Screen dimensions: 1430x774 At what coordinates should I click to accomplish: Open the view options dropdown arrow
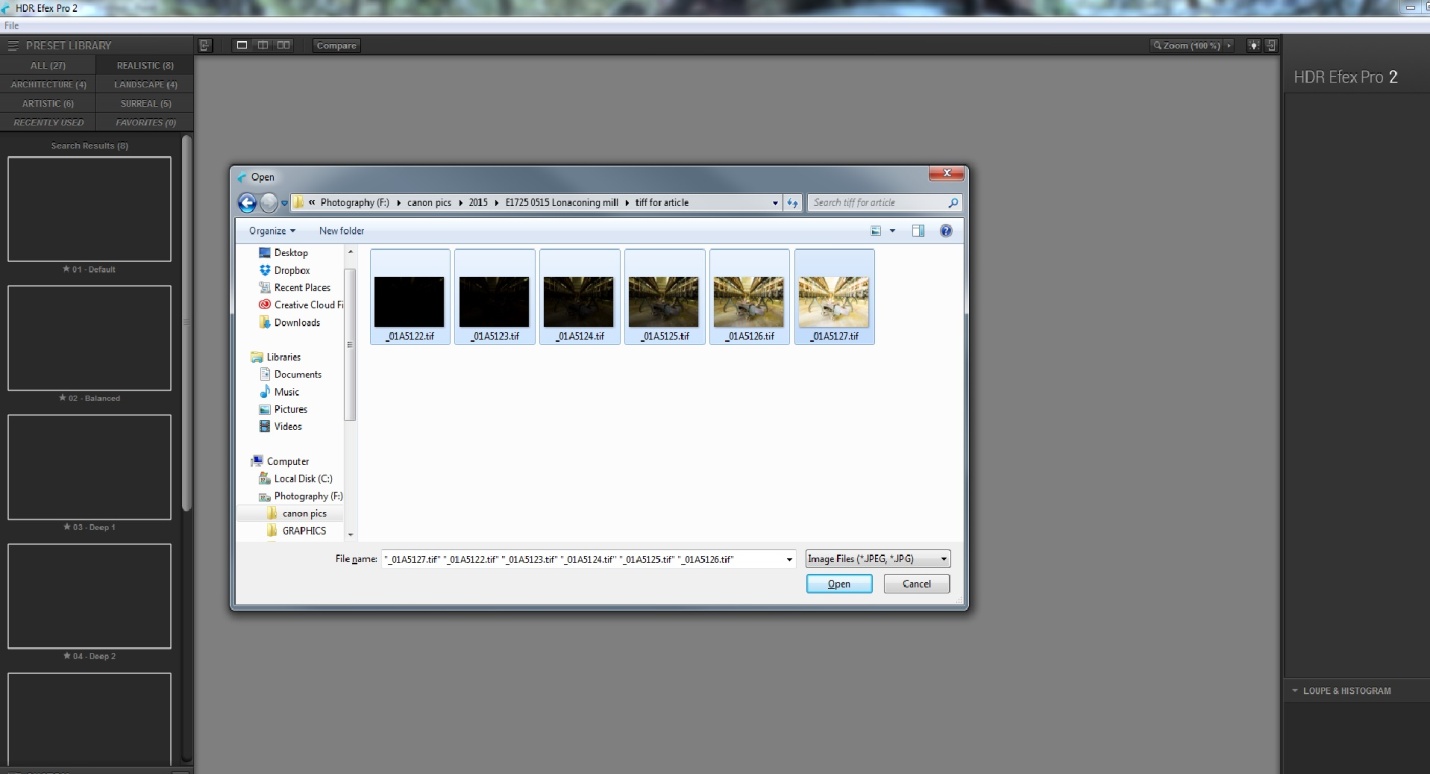coord(892,231)
